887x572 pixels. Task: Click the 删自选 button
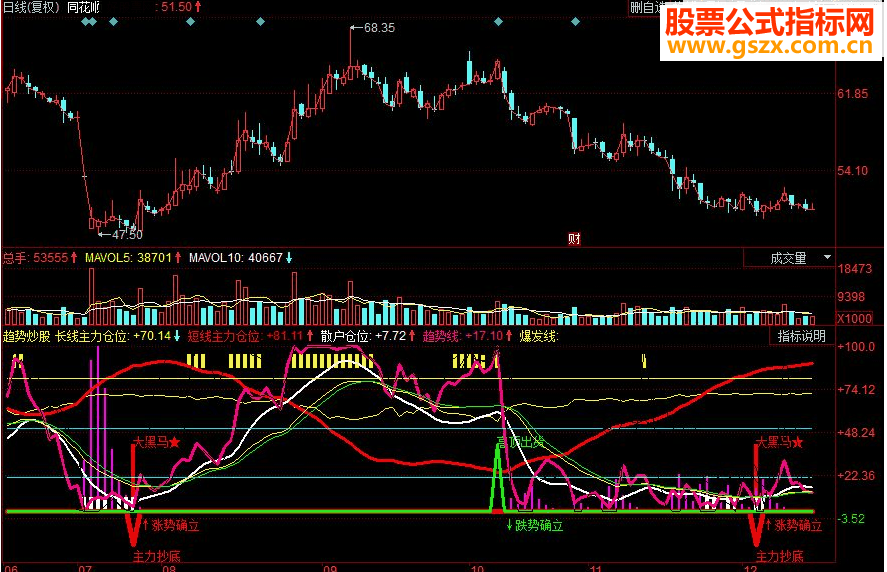pyautogui.click(x=646, y=7)
